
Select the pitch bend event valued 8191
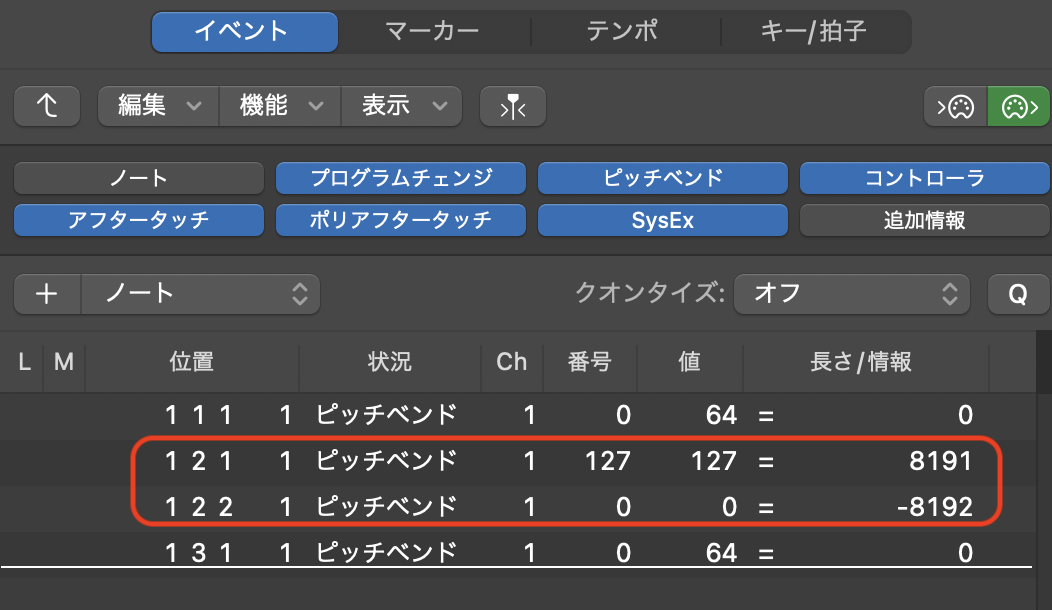tap(560, 461)
